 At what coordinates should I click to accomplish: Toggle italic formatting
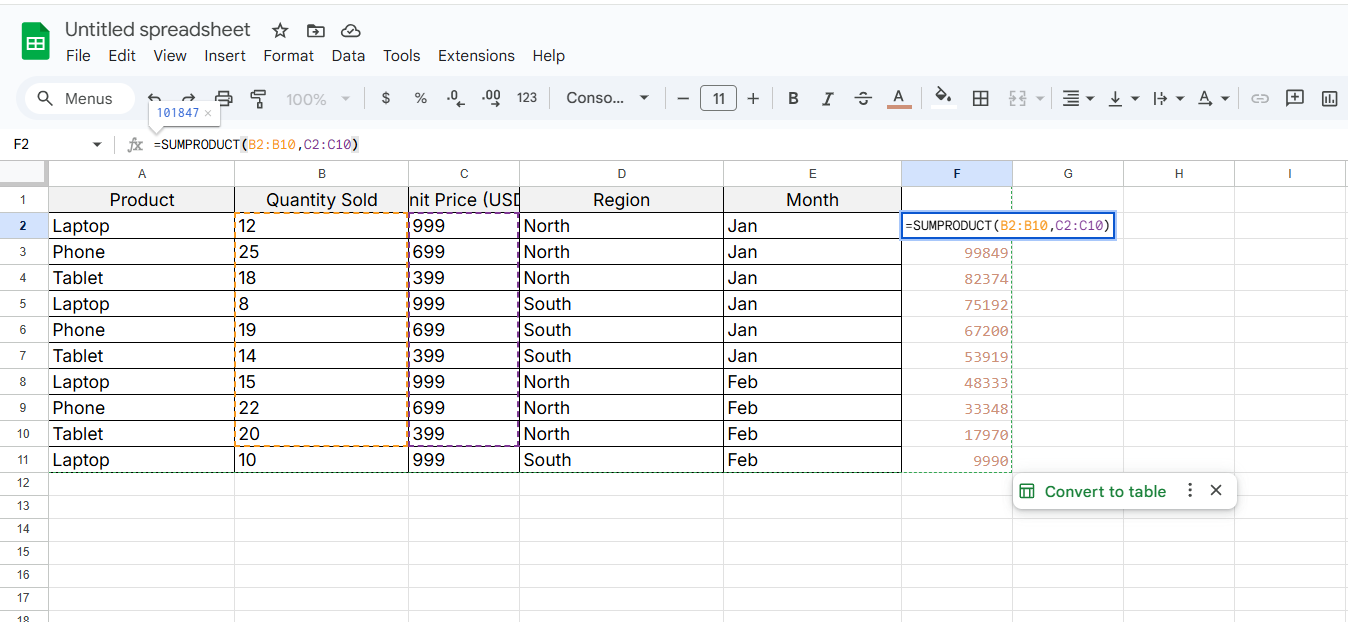pos(827,98)
